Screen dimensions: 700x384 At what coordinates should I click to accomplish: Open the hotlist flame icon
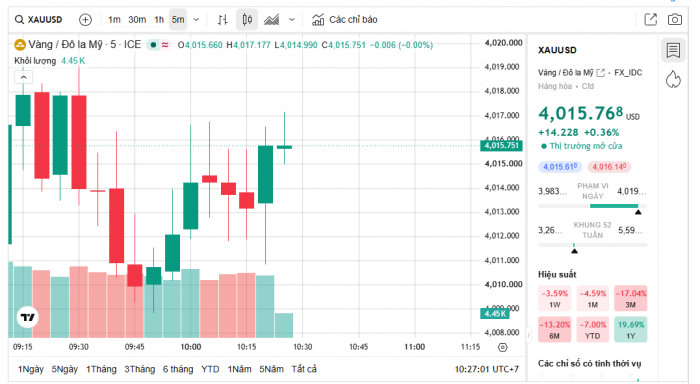673,79
